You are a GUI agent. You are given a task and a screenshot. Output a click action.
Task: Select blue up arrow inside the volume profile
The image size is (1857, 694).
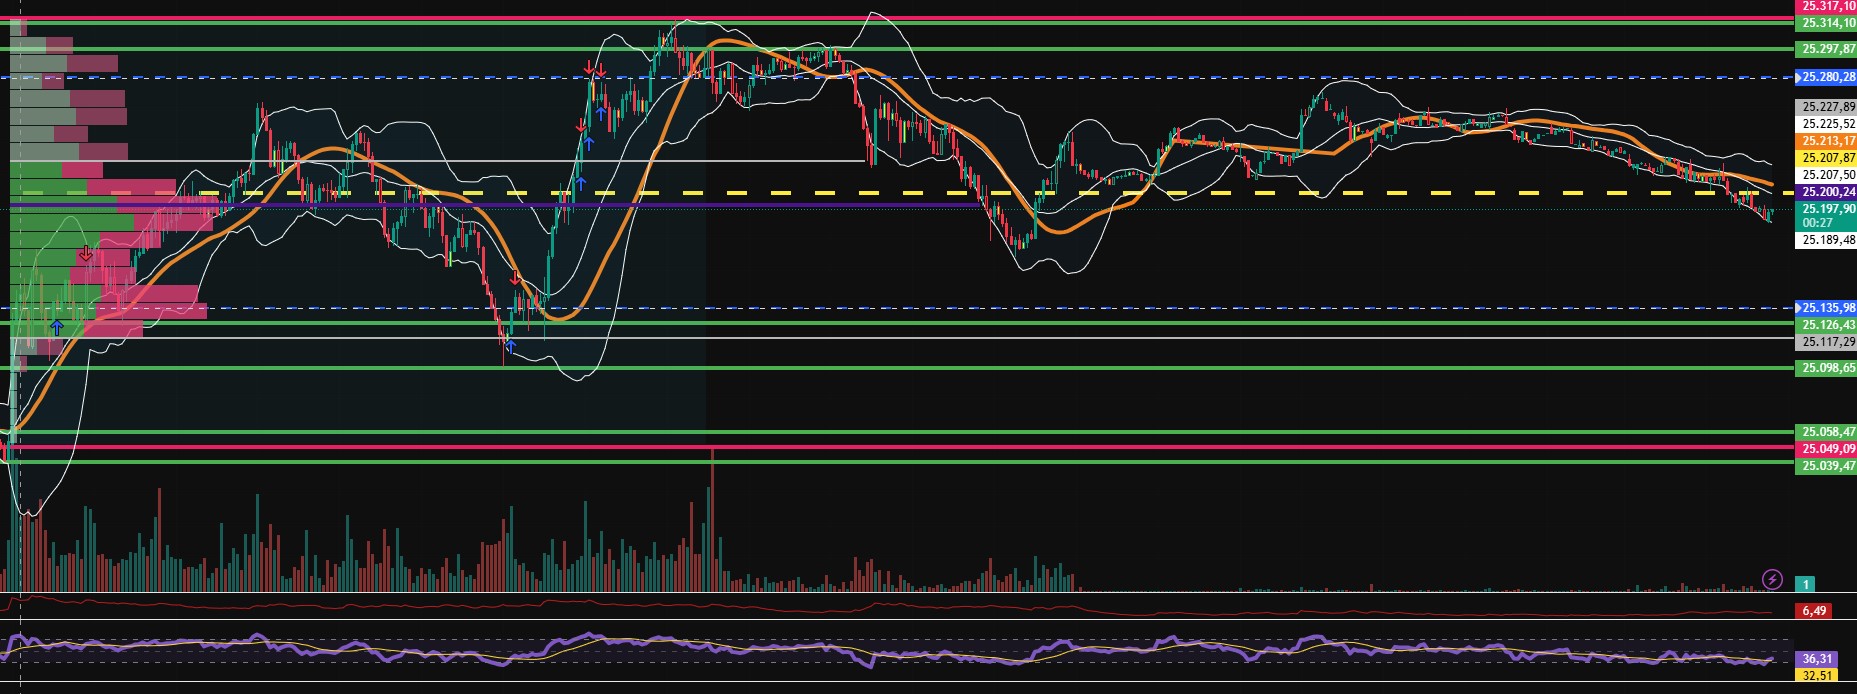57,327
